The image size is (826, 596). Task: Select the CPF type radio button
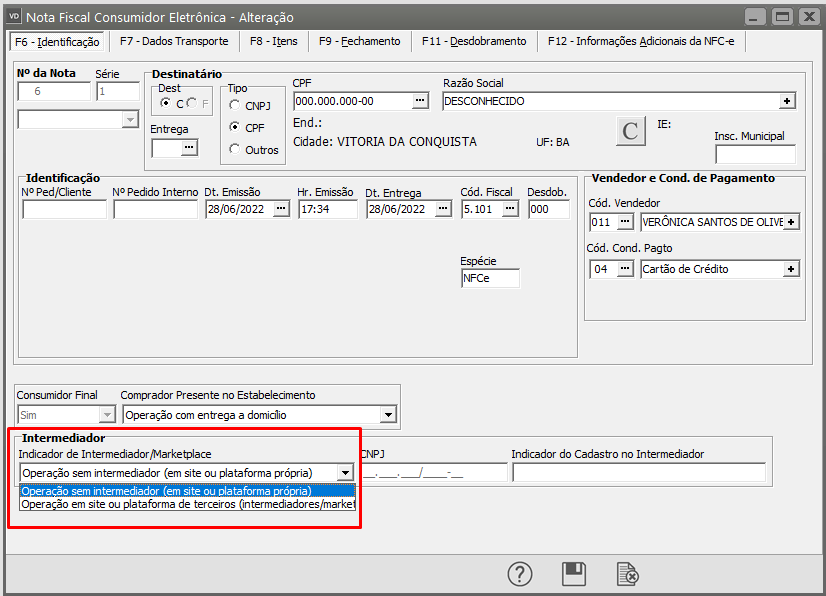pyautogui.click(x=235, y=127)
